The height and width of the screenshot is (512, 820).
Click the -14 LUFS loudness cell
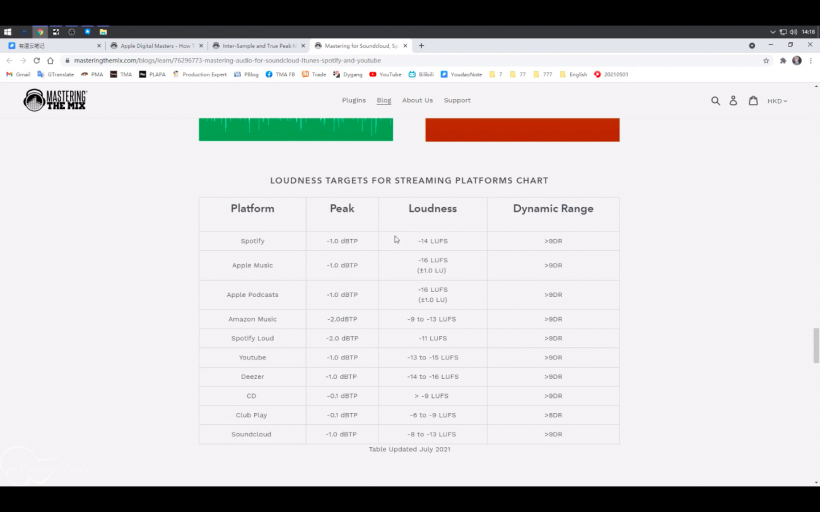click(x=433, y=241)
